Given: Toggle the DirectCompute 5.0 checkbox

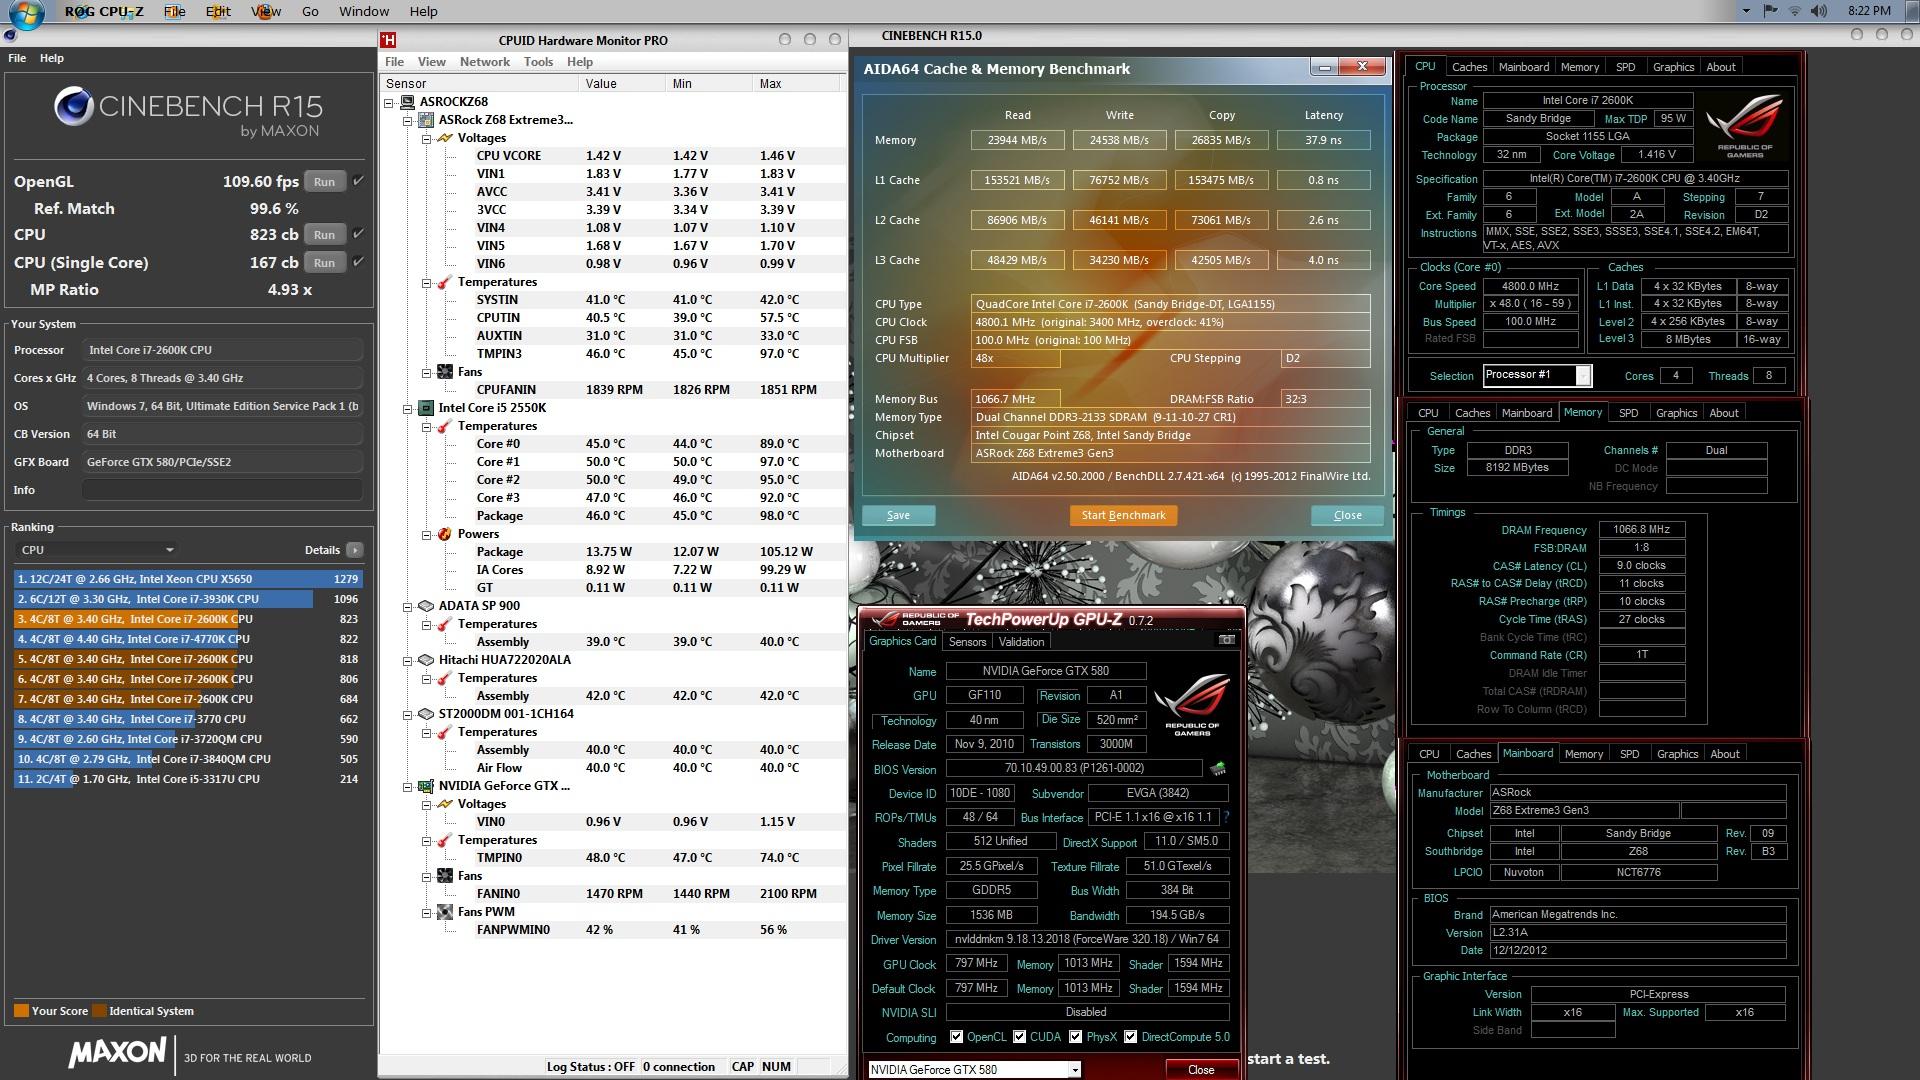Looking at the screenshot, I should 1131,1037.
